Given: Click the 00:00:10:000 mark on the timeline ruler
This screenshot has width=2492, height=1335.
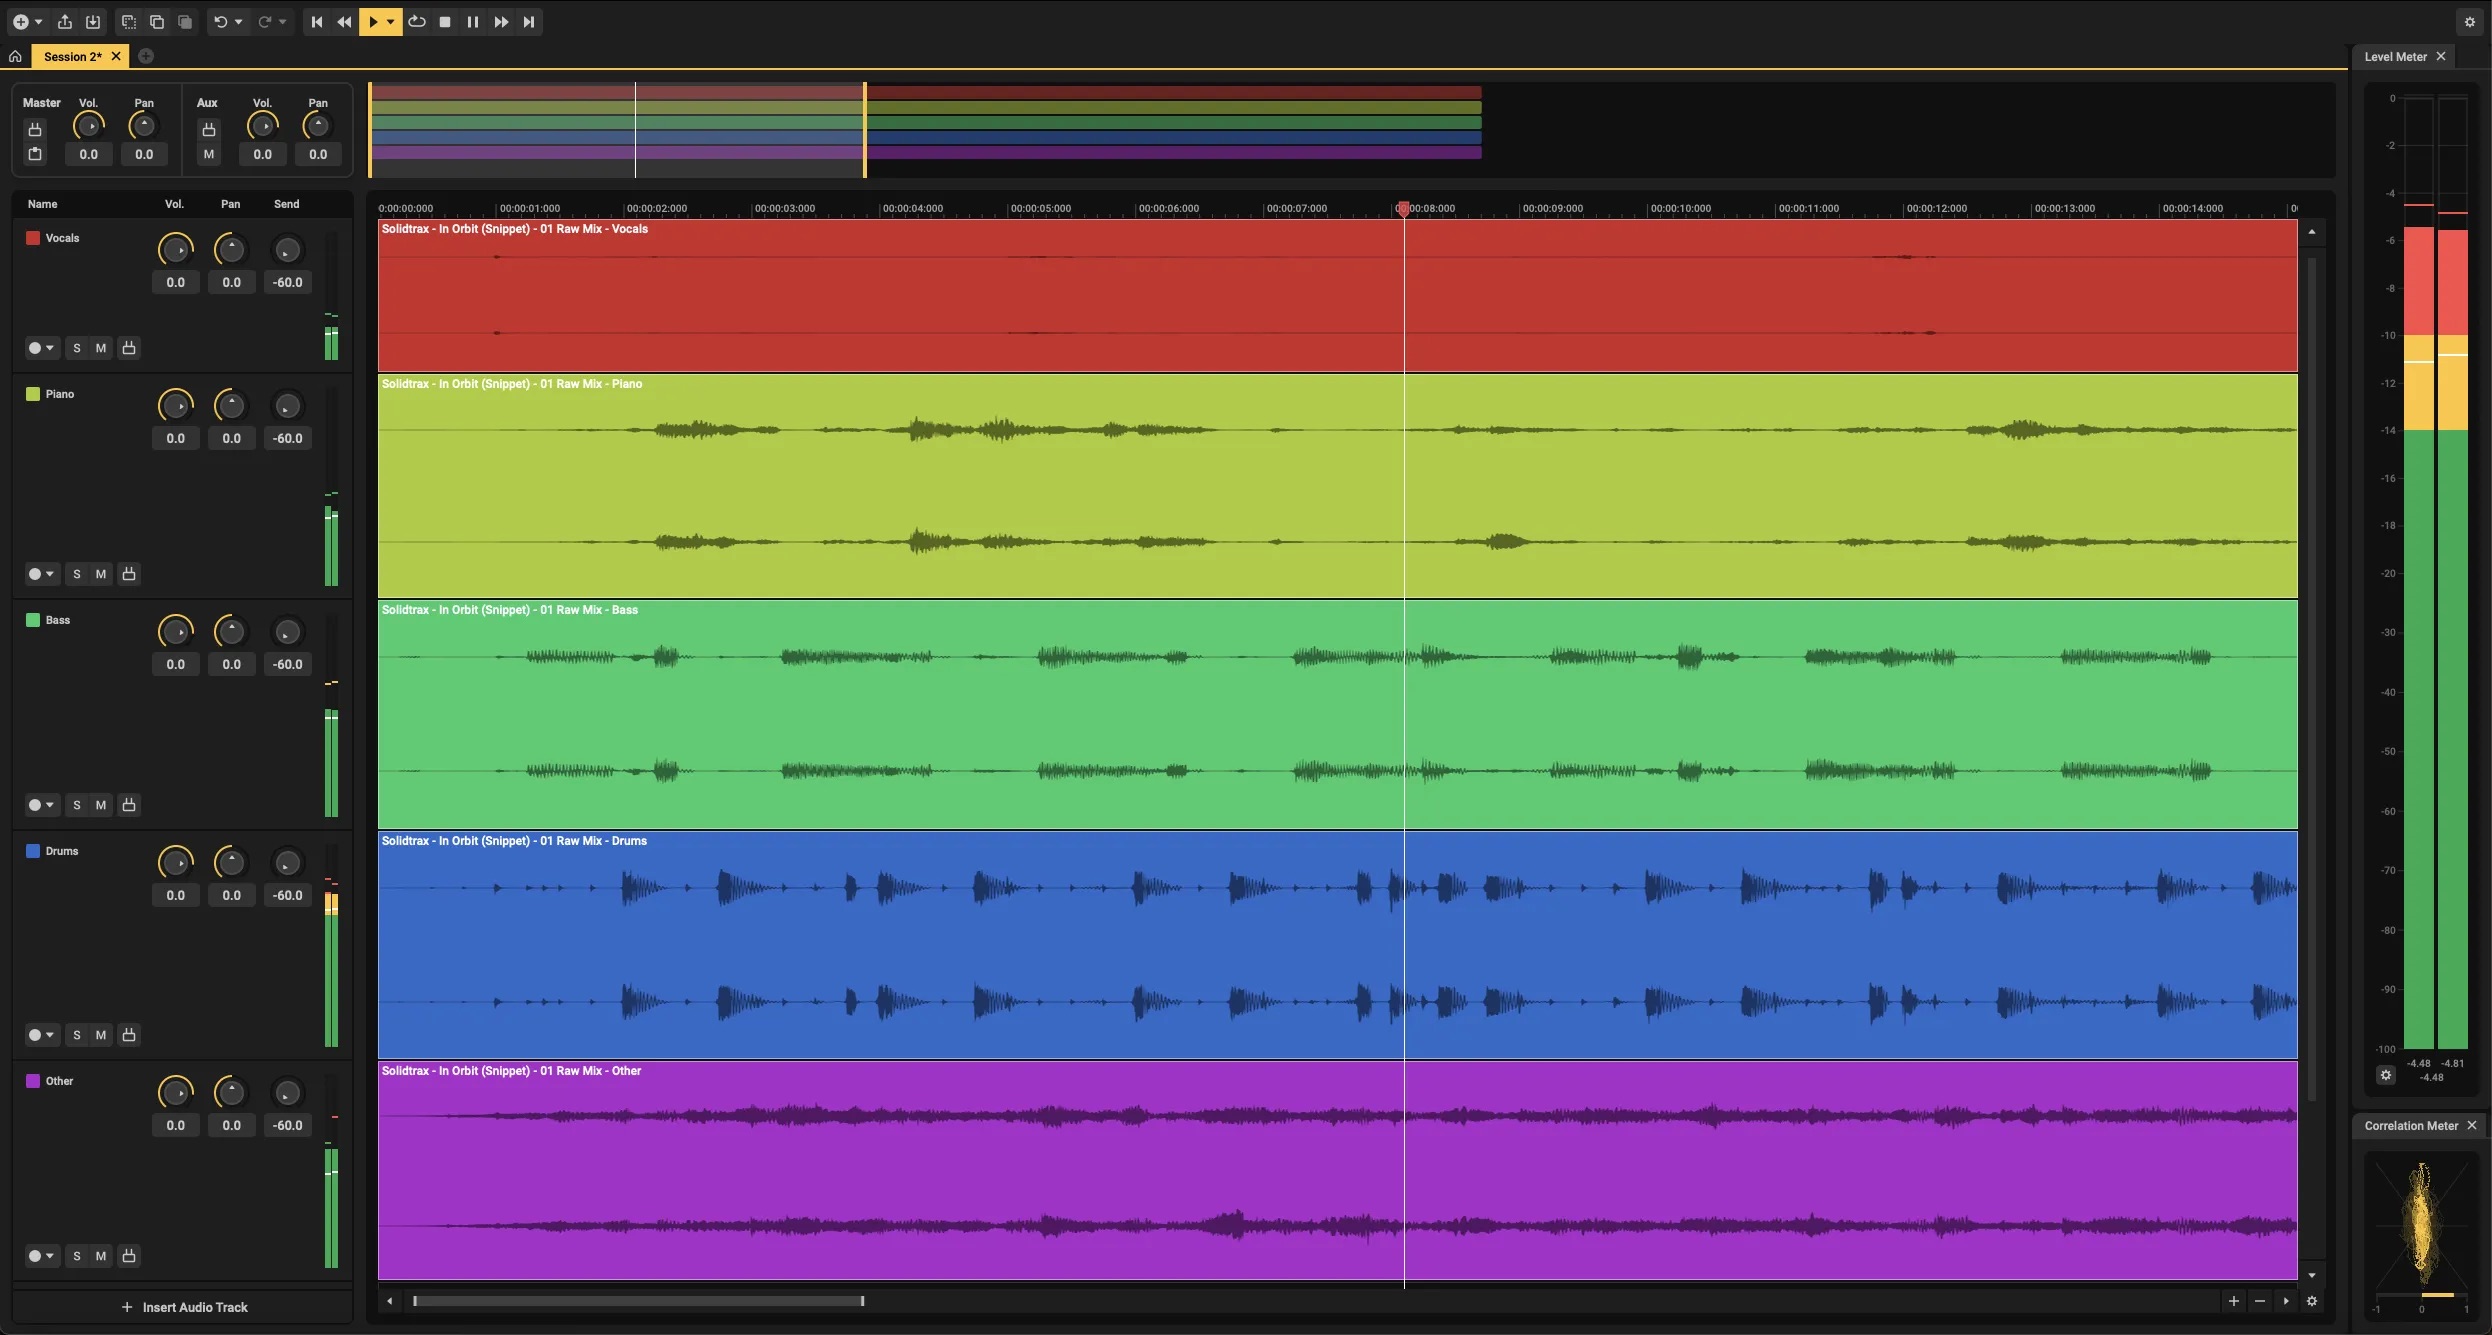Looking at the screenshot, I should pyautogui.click(x=1680, y=209).
